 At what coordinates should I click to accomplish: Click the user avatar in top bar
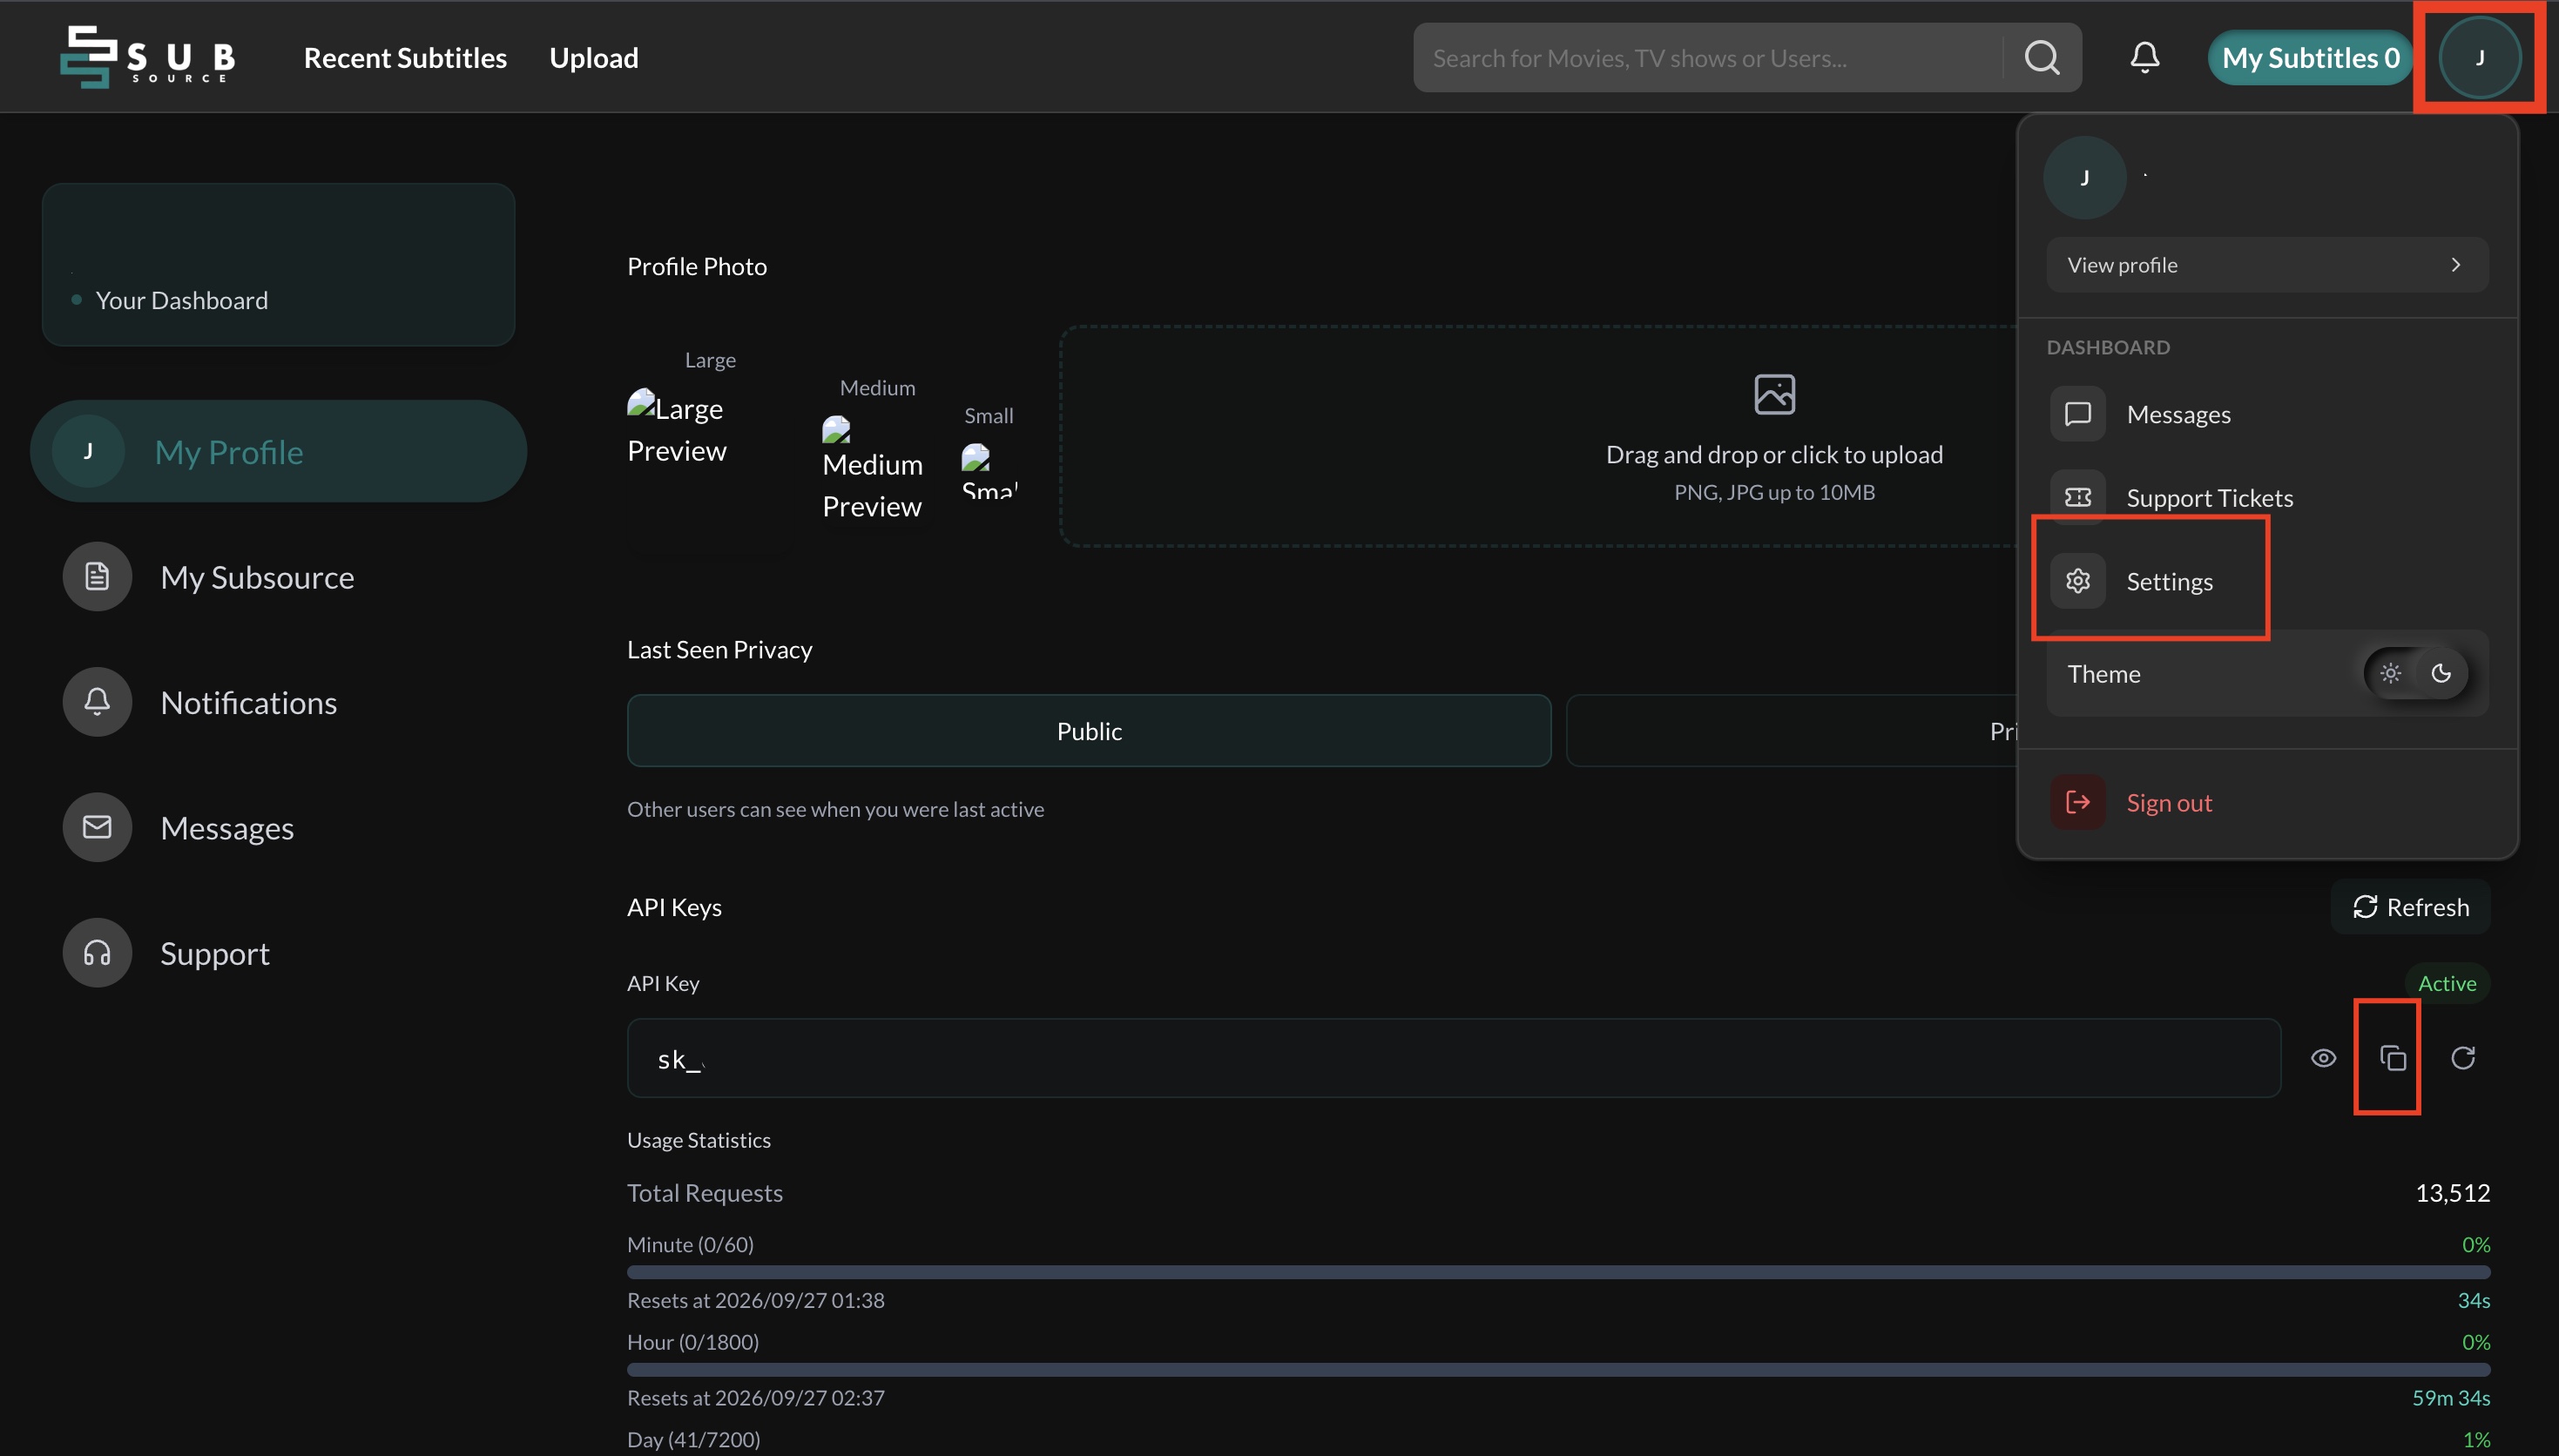(x=2479, y=58)
